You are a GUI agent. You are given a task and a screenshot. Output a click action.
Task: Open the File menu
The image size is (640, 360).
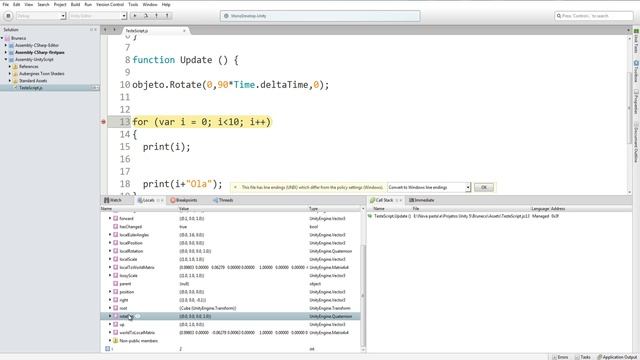[x=5, y=4]
